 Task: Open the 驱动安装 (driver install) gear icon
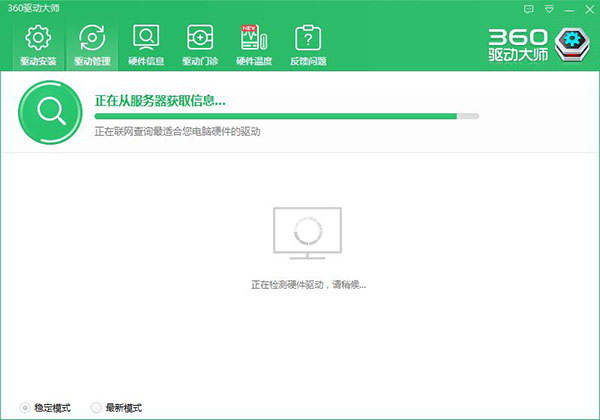(37, 45)
